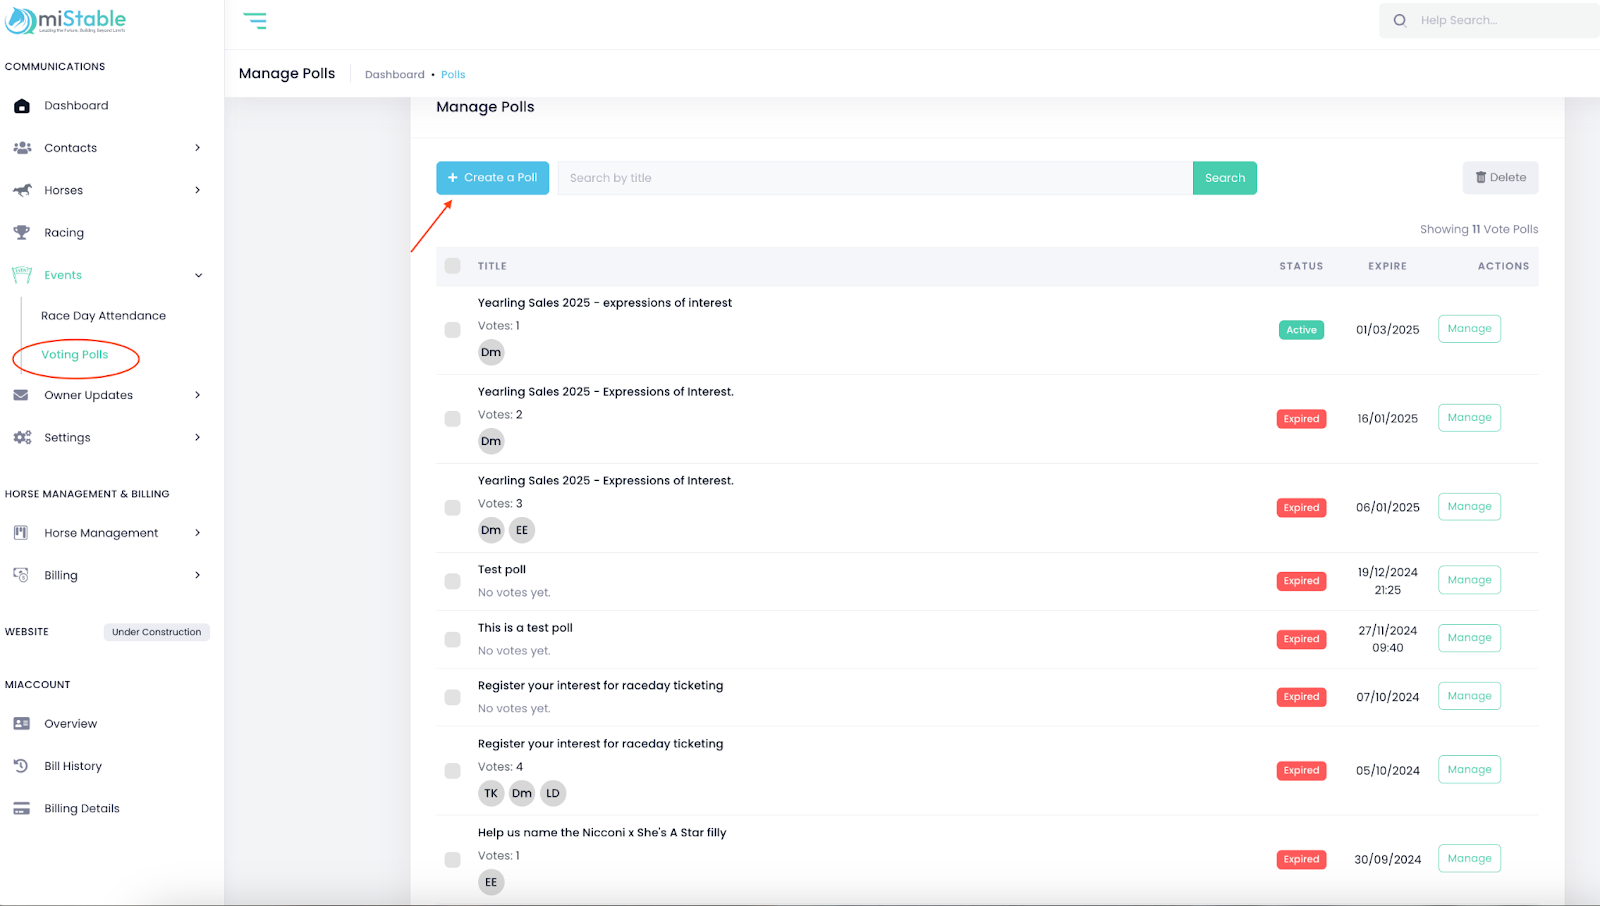Viewport: 1600px width, 906px height.
Task: Open Voting Polls in the sidebar
Action: [75, 355]
